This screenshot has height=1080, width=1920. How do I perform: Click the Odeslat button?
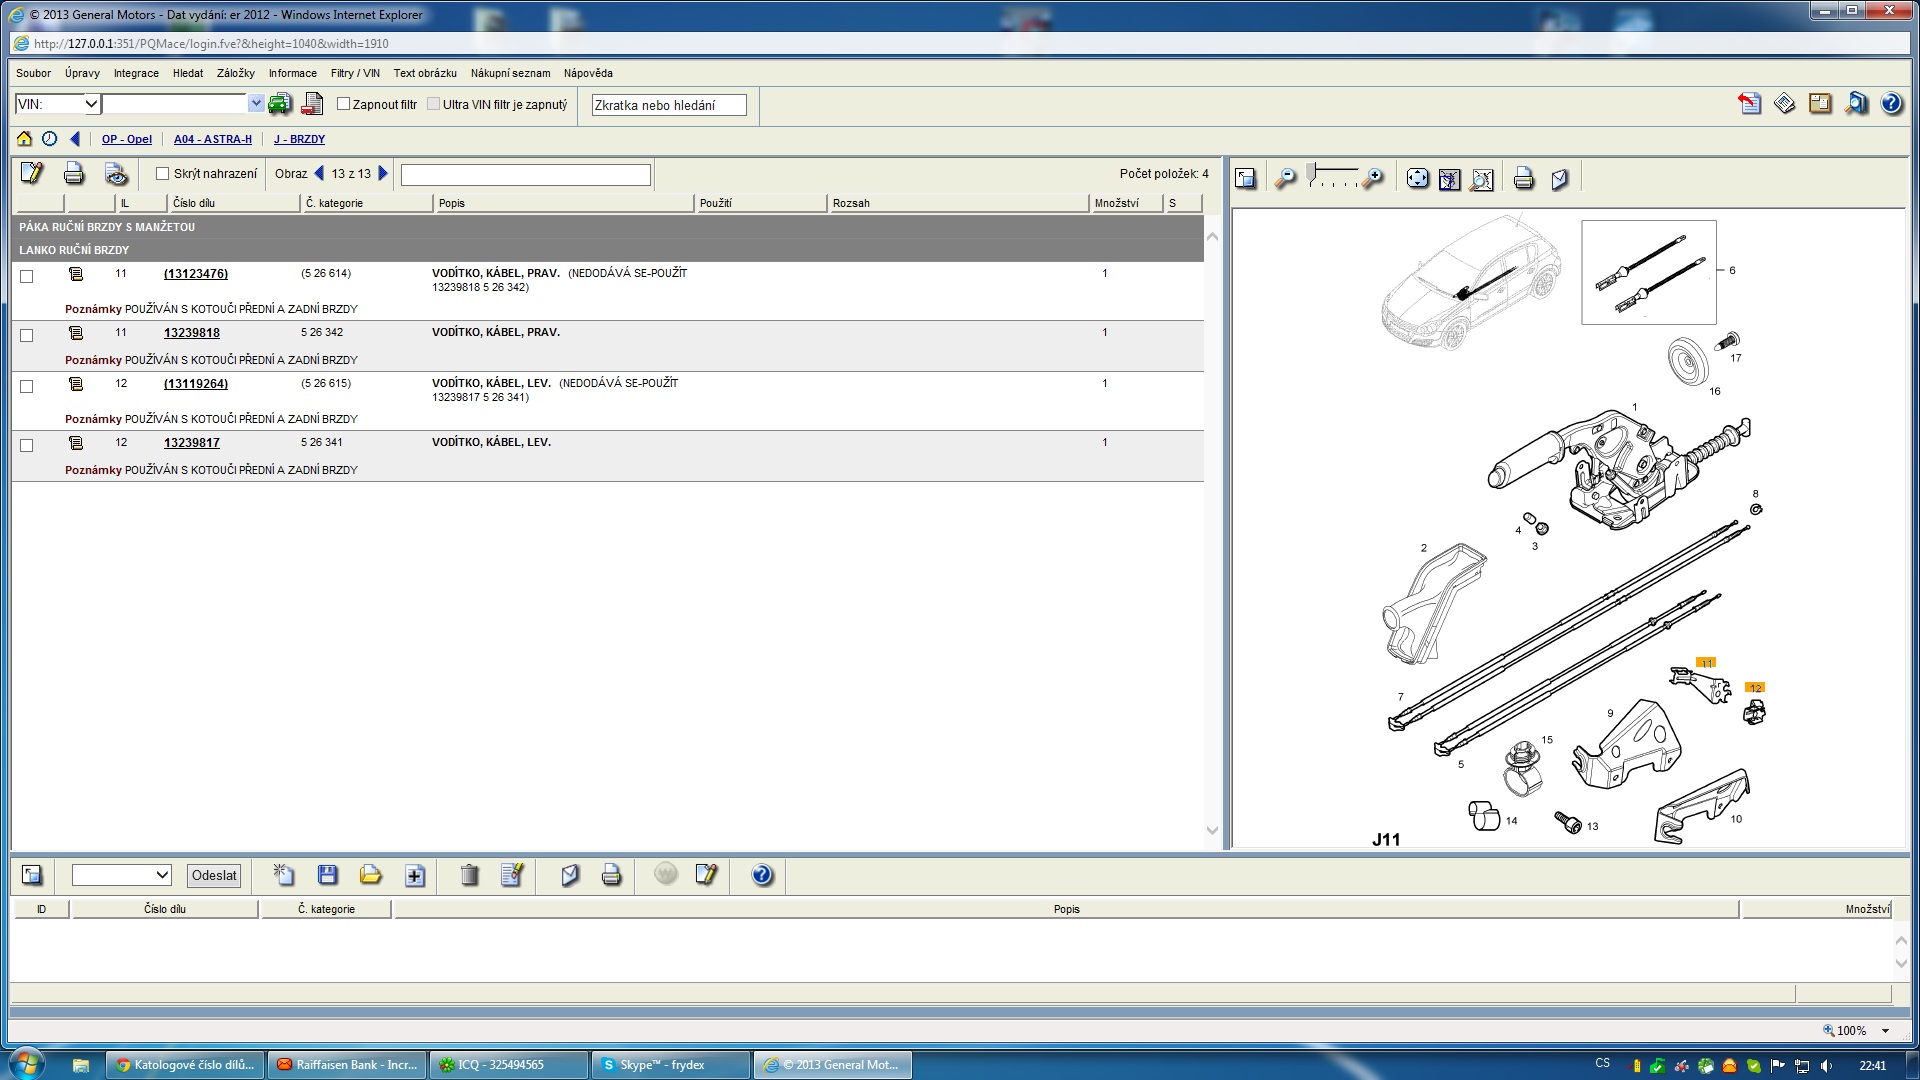pyautogui.click(x=214, y=875)
